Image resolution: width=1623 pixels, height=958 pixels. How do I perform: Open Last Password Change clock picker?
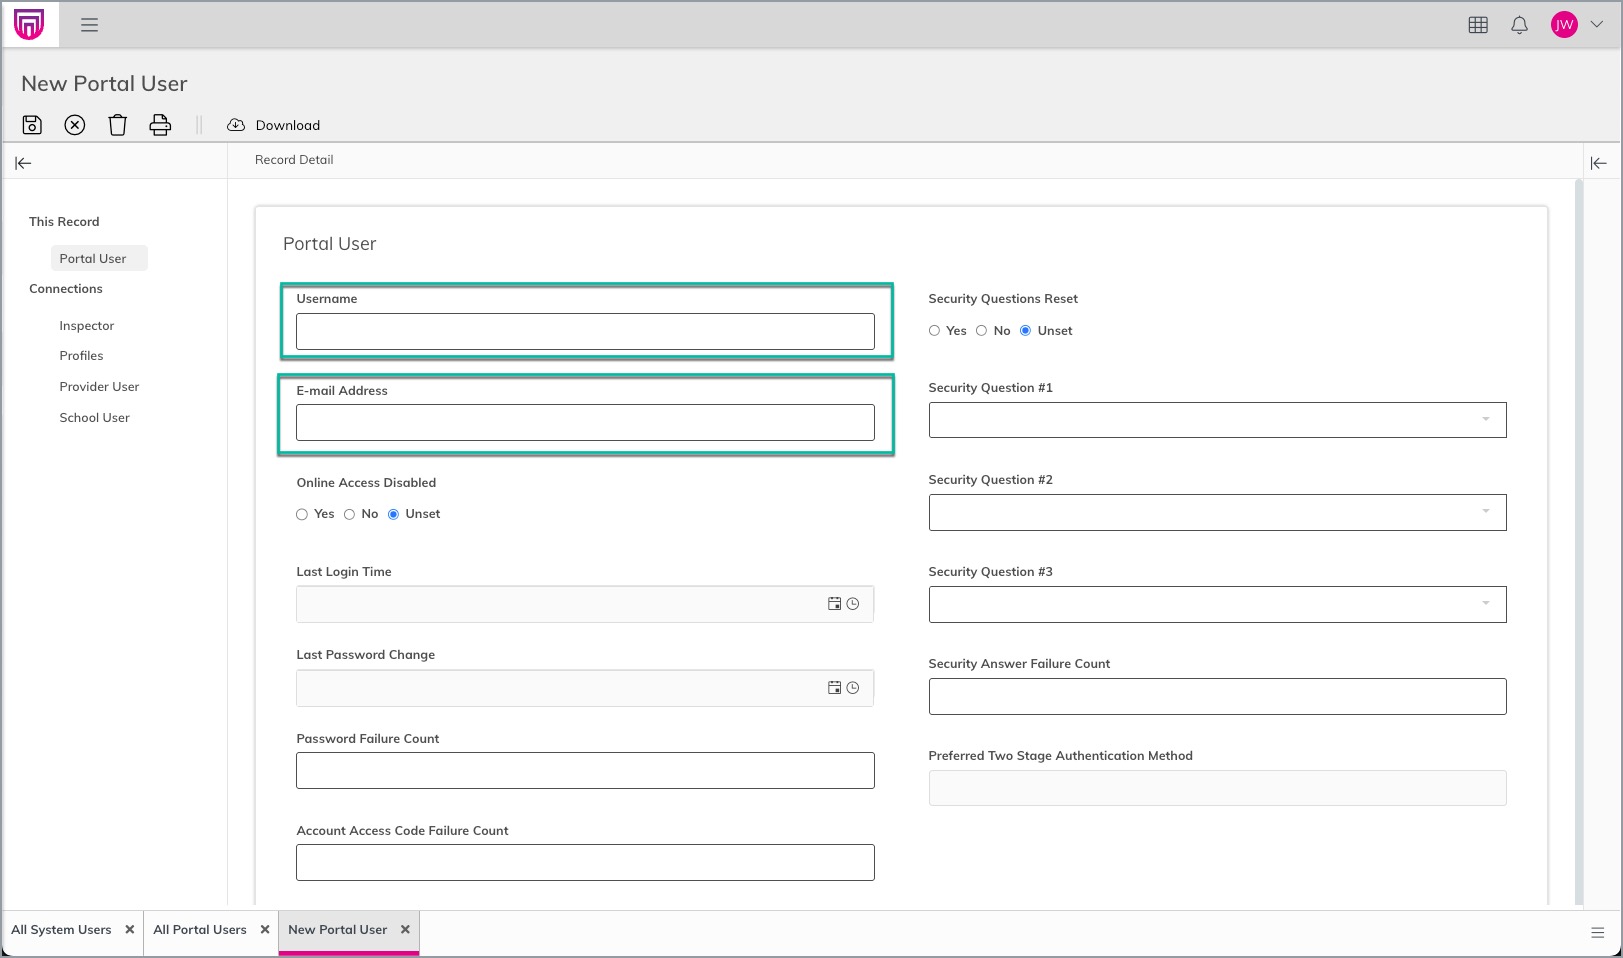tap(853, 688)
